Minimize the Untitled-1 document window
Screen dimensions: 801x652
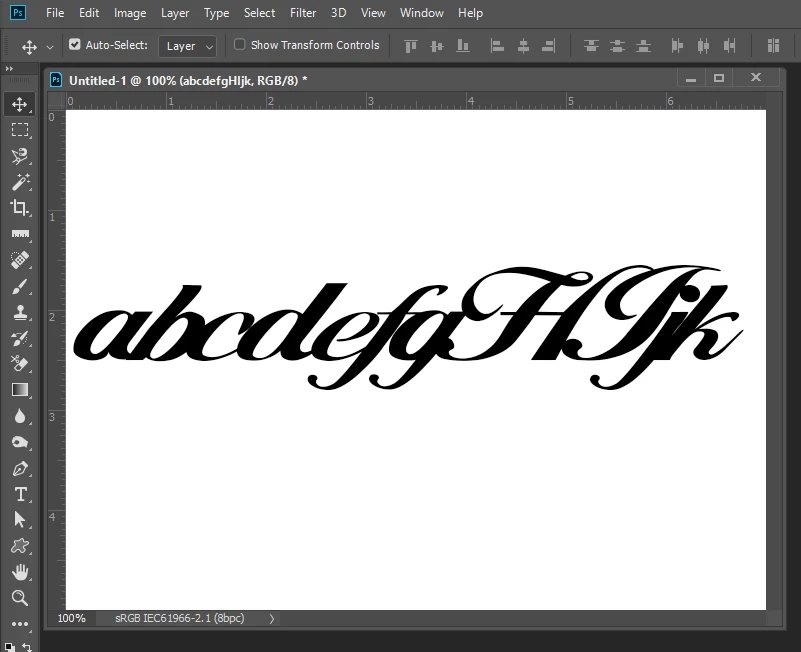[691, 79]
